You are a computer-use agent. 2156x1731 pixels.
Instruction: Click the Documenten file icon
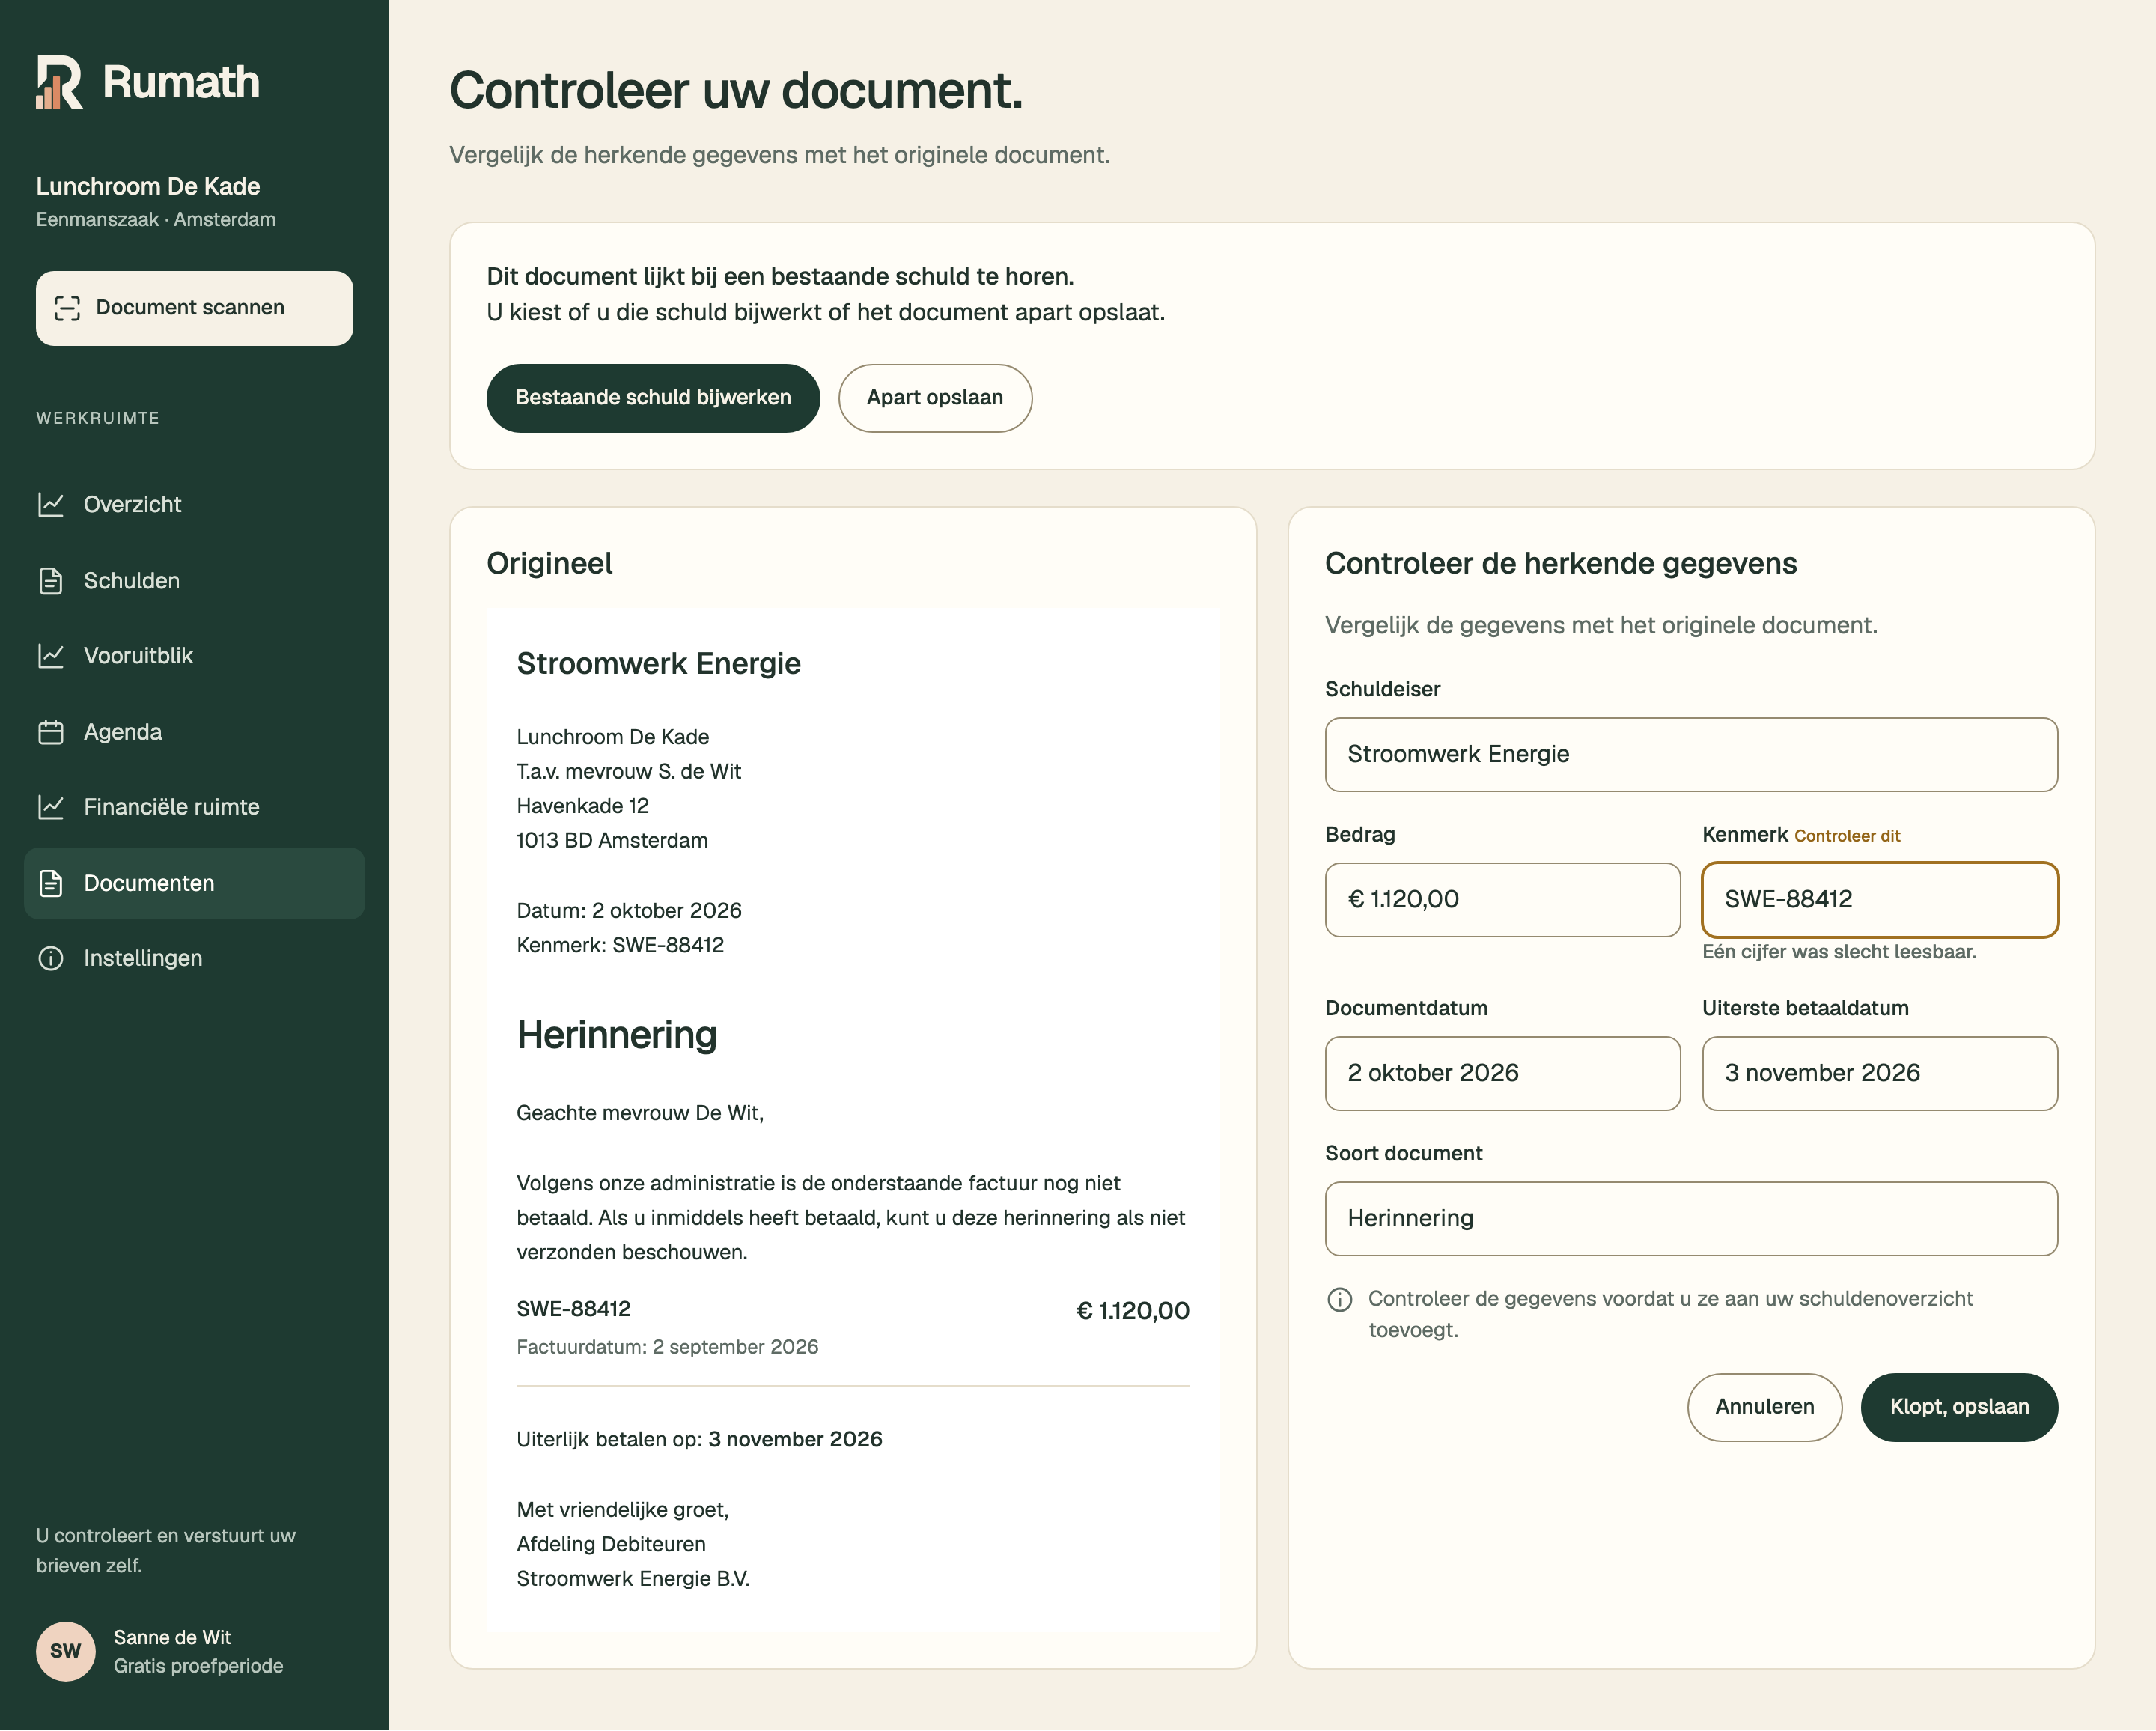click(51, 884)
